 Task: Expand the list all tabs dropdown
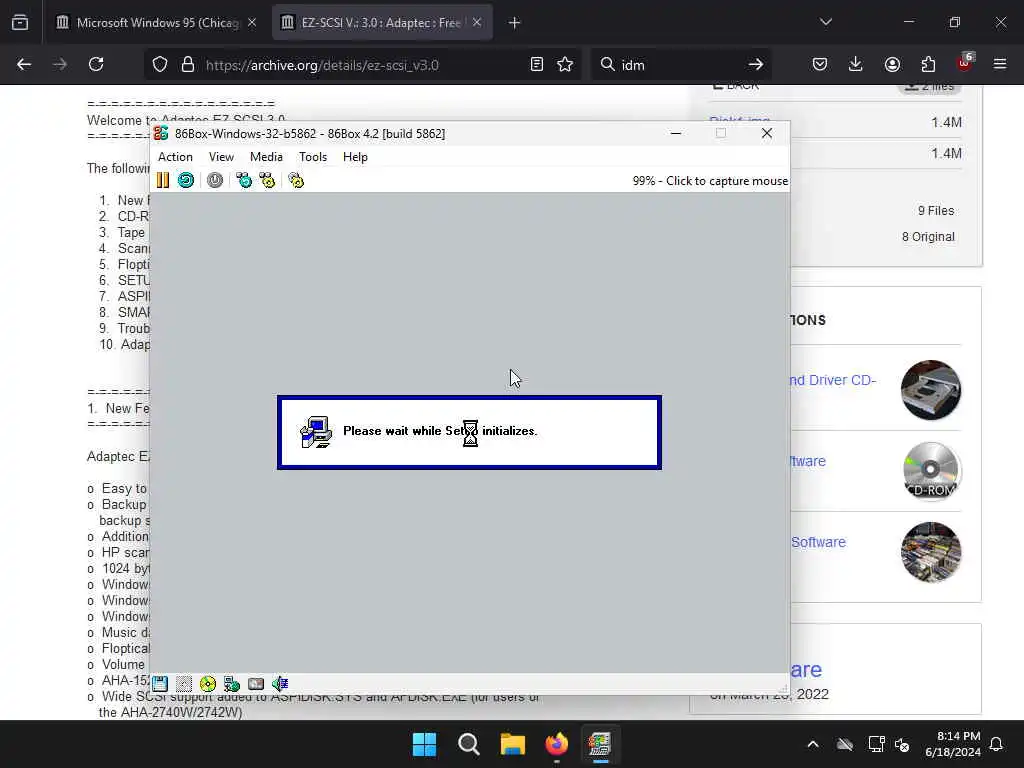click(825, 22)
